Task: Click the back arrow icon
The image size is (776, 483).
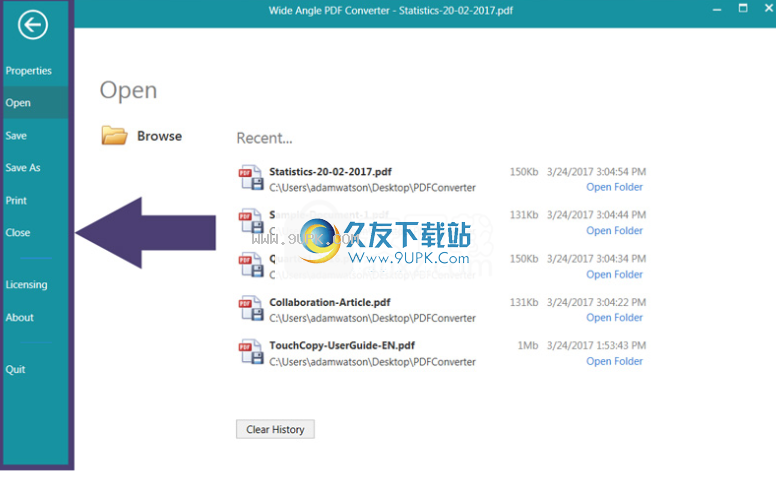Action: click(33, 24)
